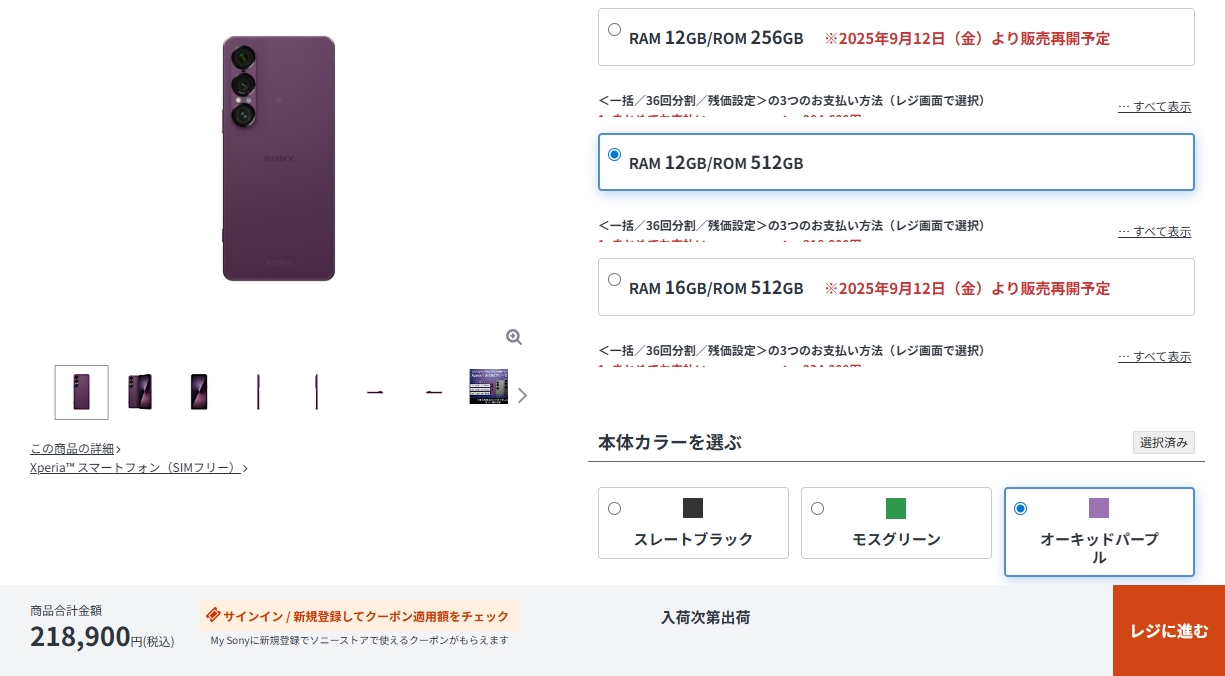Click the purple color swatch

tap(1099, 508)
